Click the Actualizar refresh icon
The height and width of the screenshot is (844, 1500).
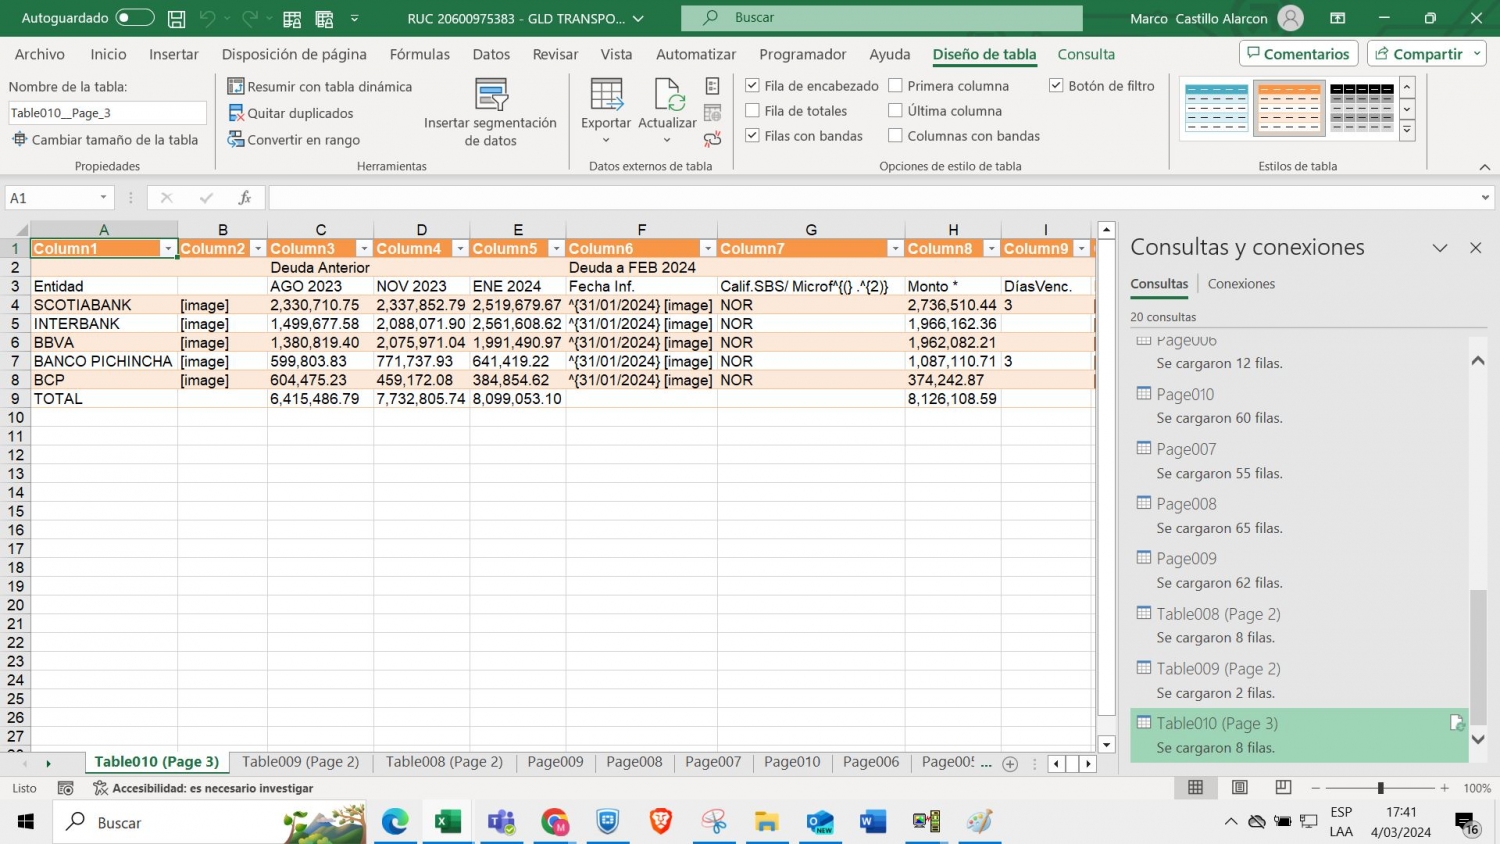(668, 96)
